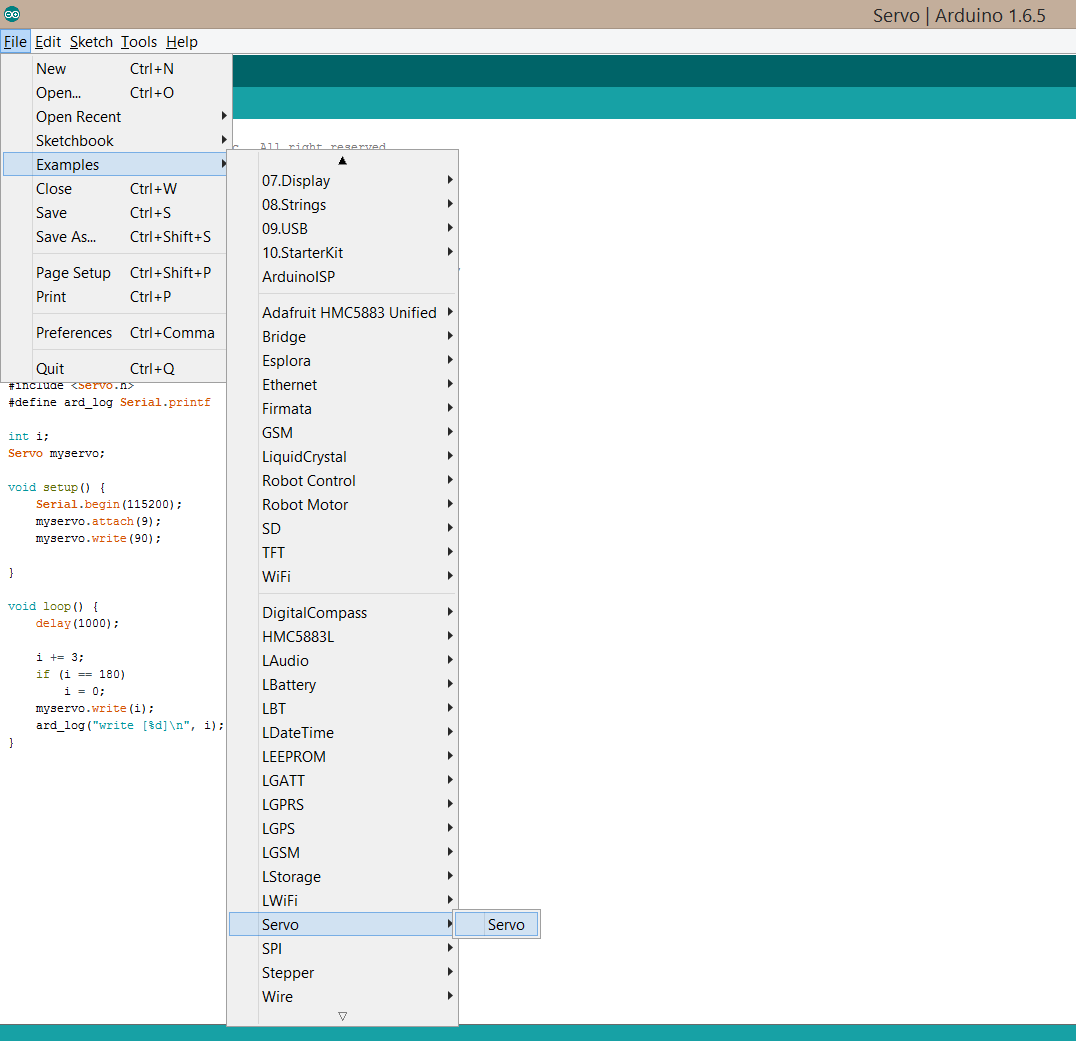The image size is (1076, 1041).
Task: Expand the WiFi examples
Action: tap(342, 577)
